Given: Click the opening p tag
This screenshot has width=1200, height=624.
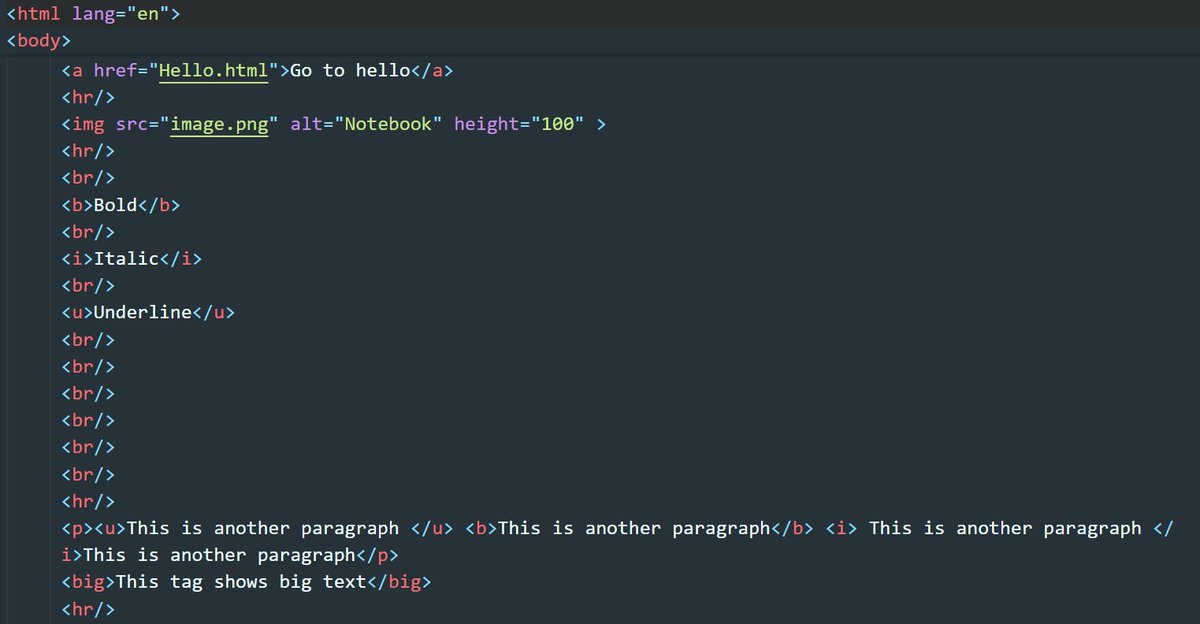Looking at the screenshot, I should 77,528.
